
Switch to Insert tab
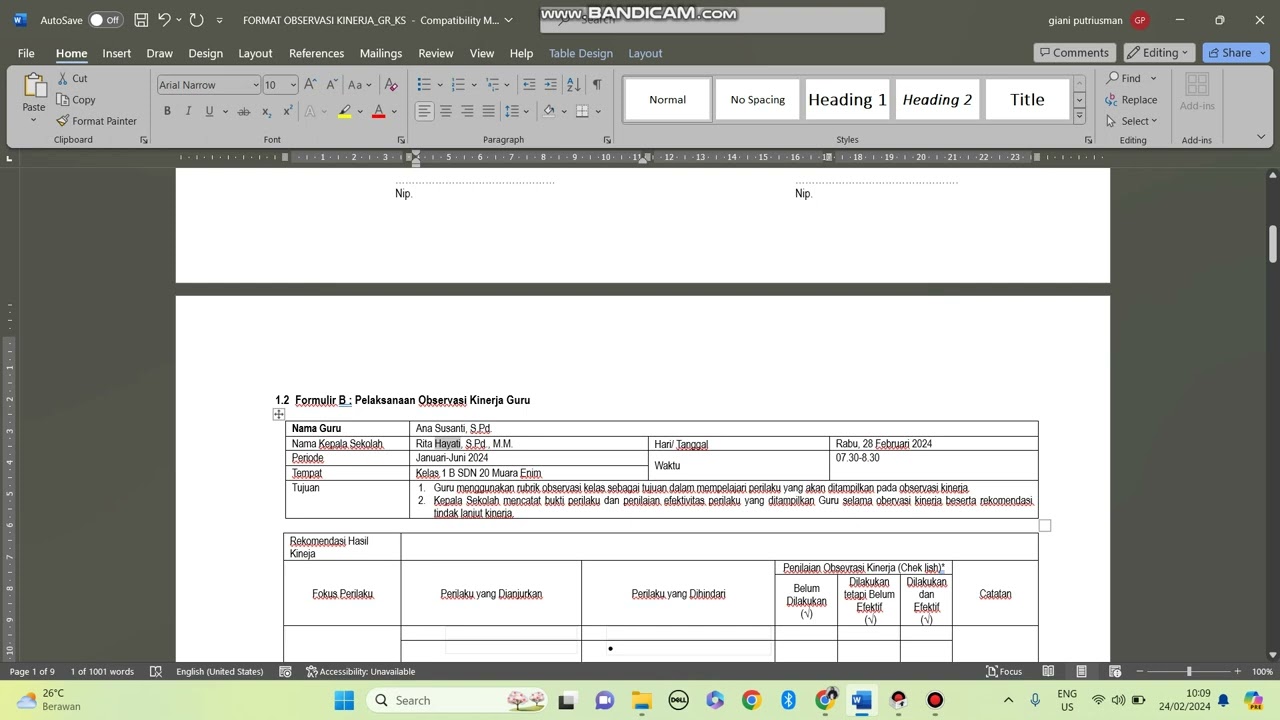pyautogui.click(x=116, y=53)
